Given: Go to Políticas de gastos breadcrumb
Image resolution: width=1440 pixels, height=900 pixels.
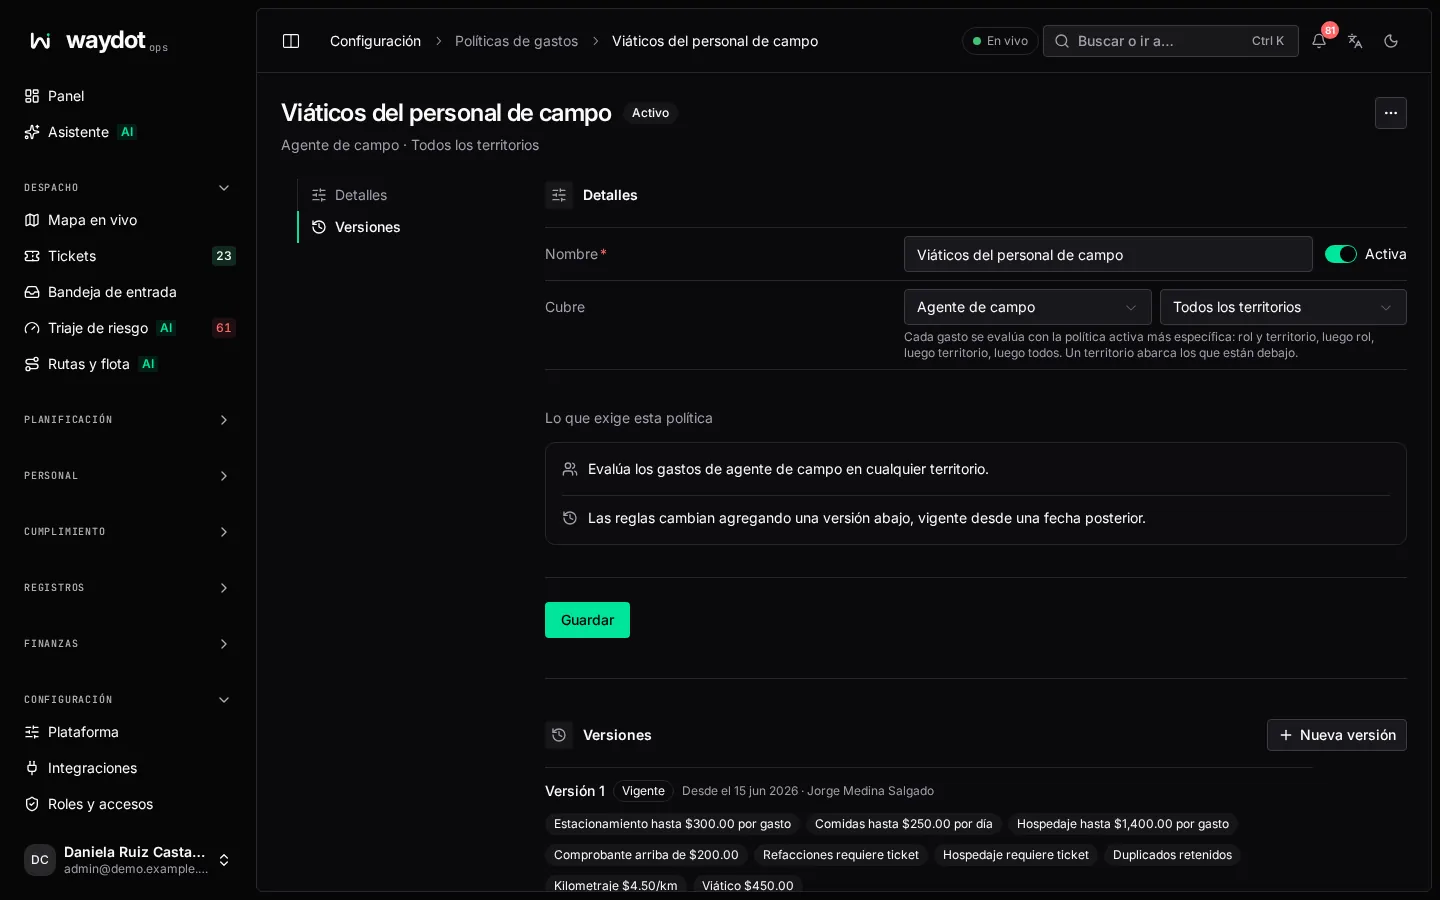Looking at the screenshot, I should (x=516, y=41).
